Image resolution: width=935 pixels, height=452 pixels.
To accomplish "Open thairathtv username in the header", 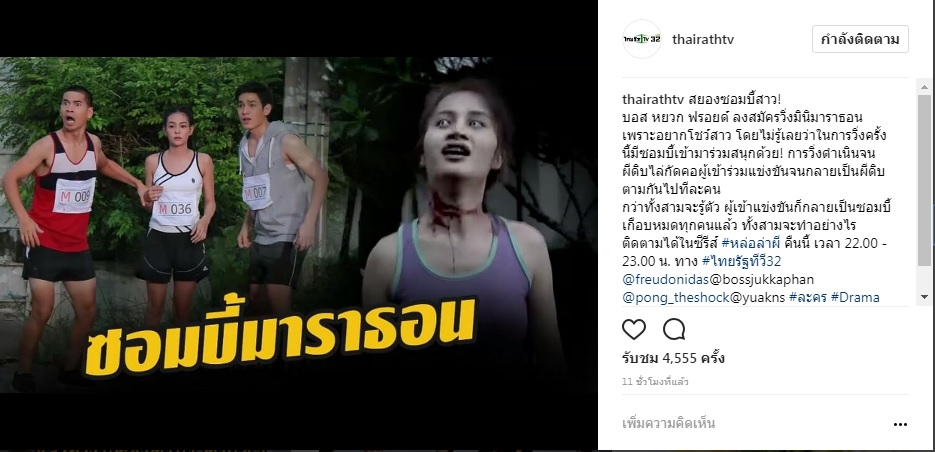I will [x=702, y=40].
